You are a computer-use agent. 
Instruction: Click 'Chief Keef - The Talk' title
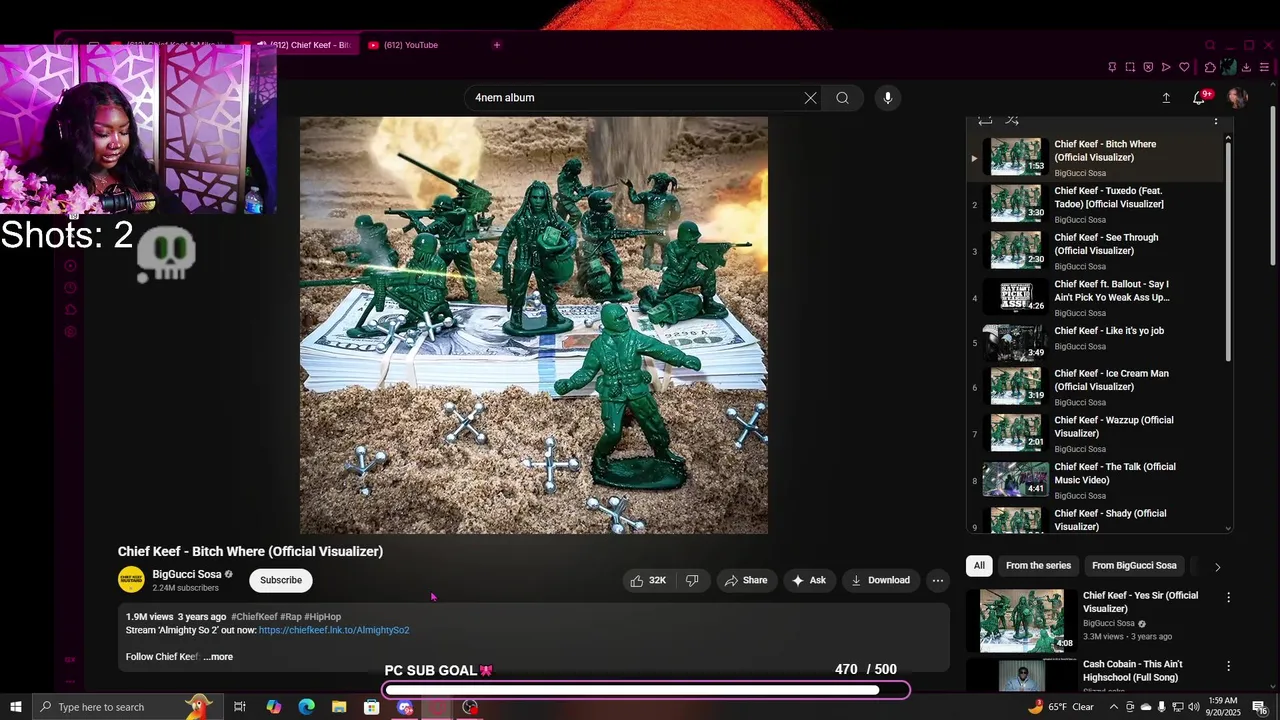1115,473
